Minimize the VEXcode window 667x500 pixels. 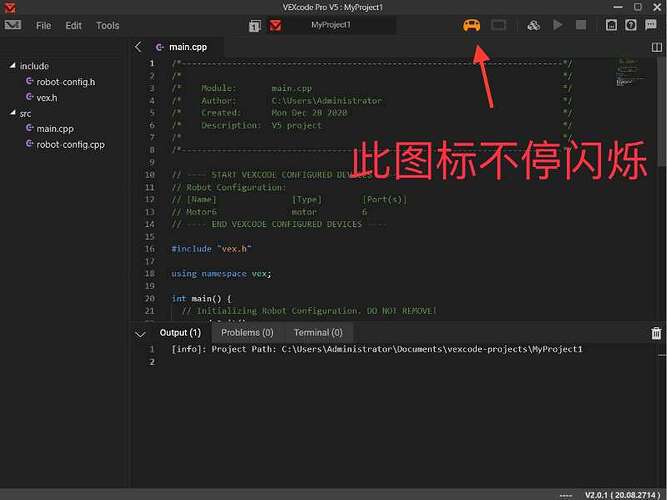[618, 7]
